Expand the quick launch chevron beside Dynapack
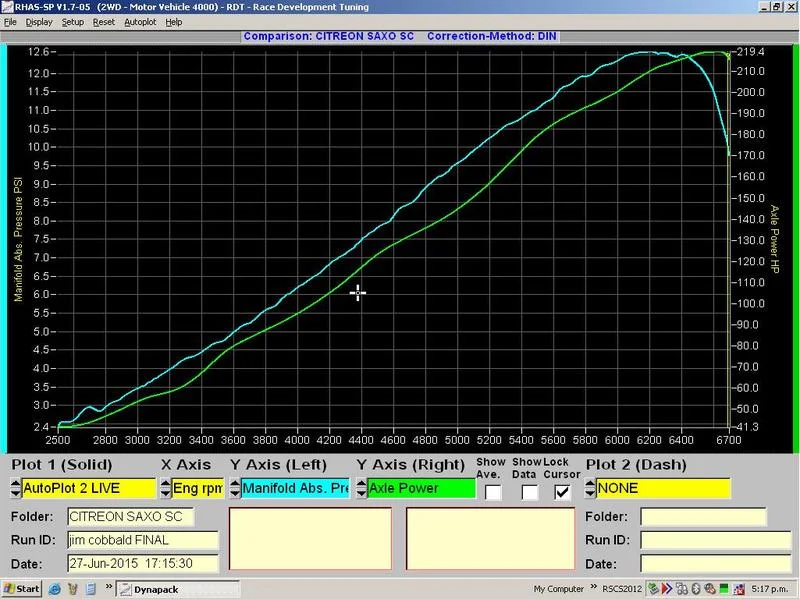This screenshot has height=599, width=800. pos(109,587)
